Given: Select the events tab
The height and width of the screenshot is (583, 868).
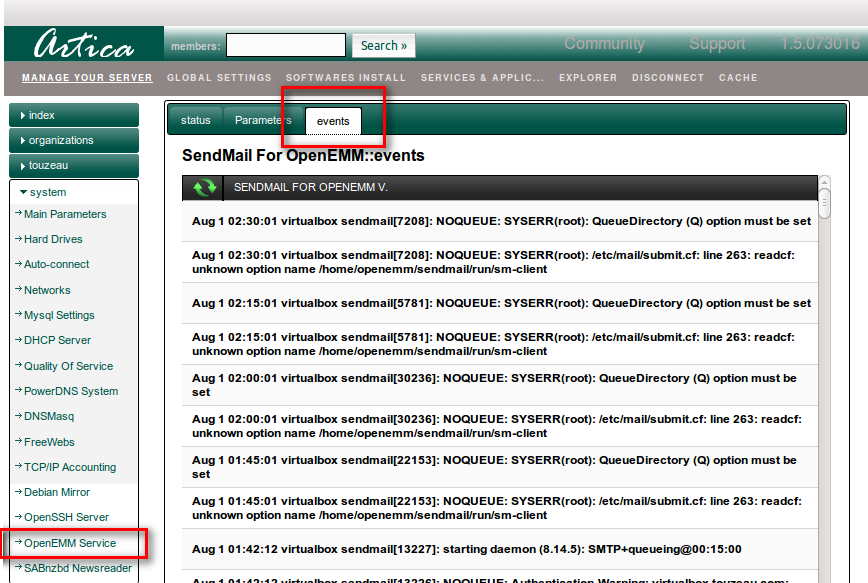Looking at the screenshot, I should [333, 121].
